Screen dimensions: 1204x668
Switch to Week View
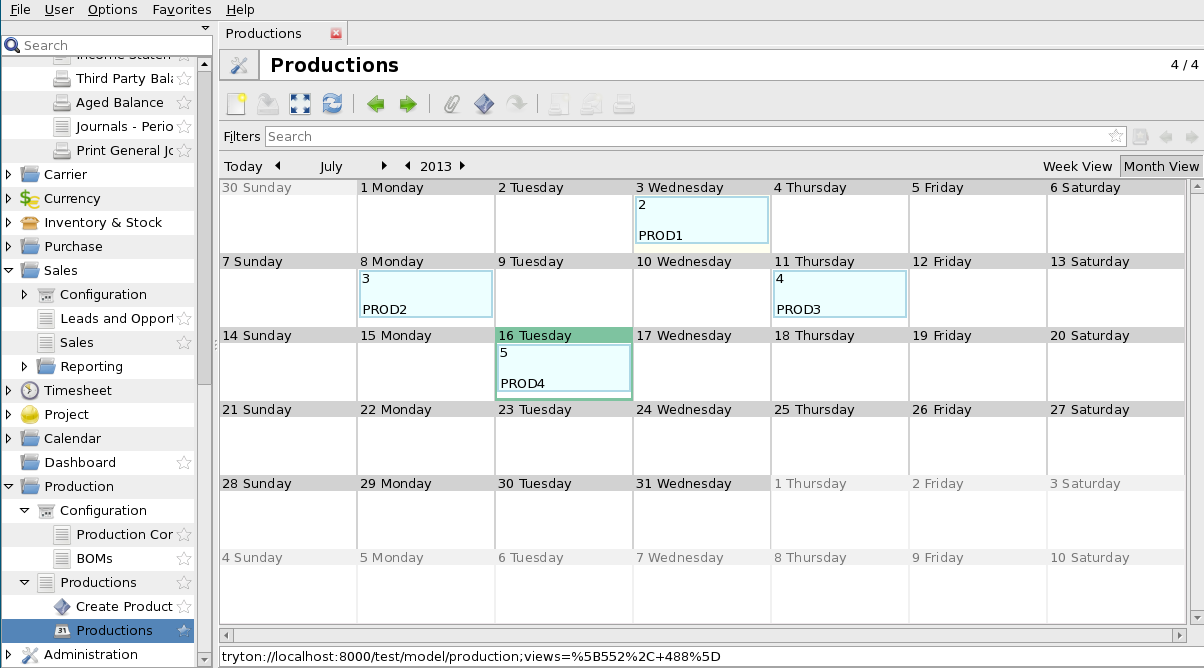1077,166
